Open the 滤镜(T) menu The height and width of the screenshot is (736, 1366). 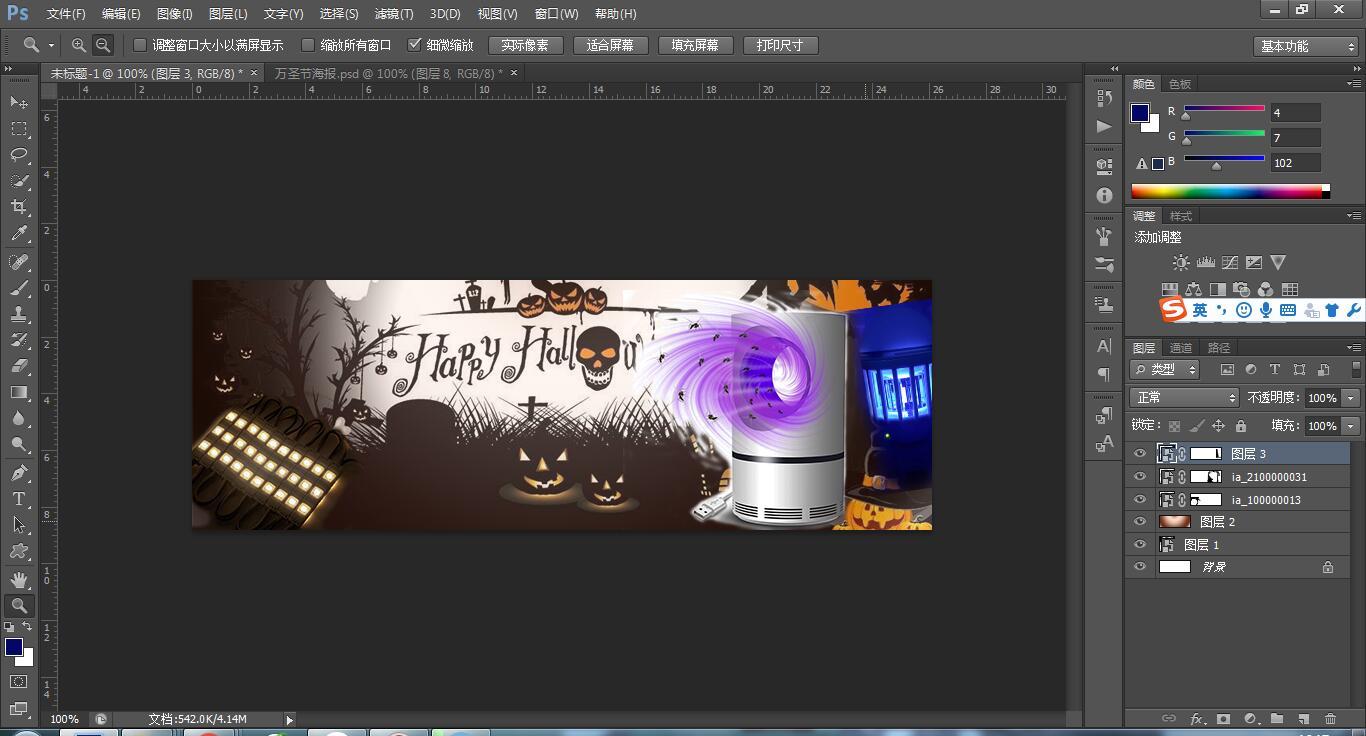[x=393, y=14]
